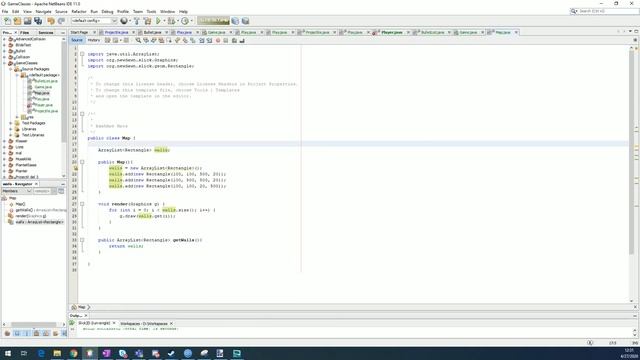Viewport: 640px width, 360px height.
Task: Open the Refactor menu
Action: [x=79, y=11]
